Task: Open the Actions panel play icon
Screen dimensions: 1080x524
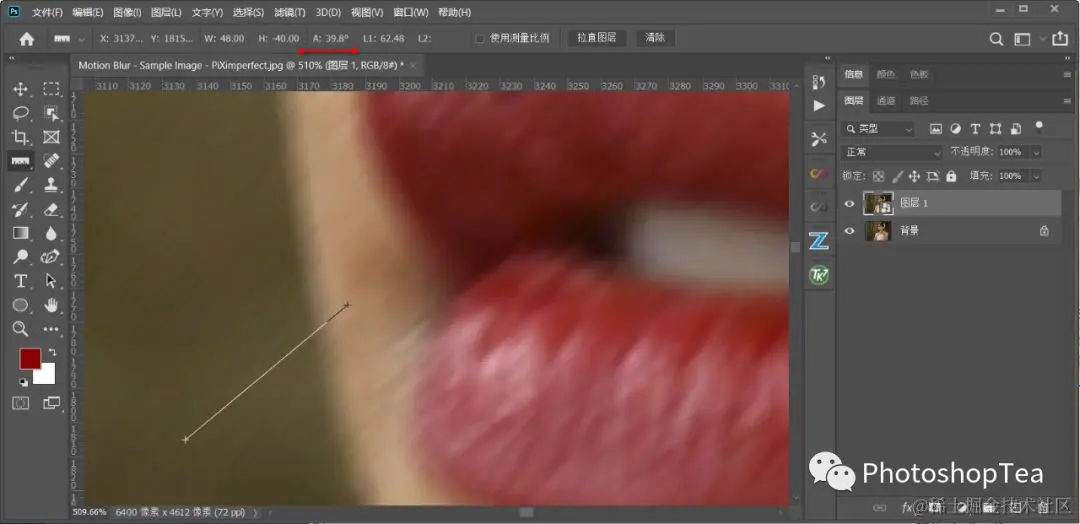Action: tap(819, 106)
